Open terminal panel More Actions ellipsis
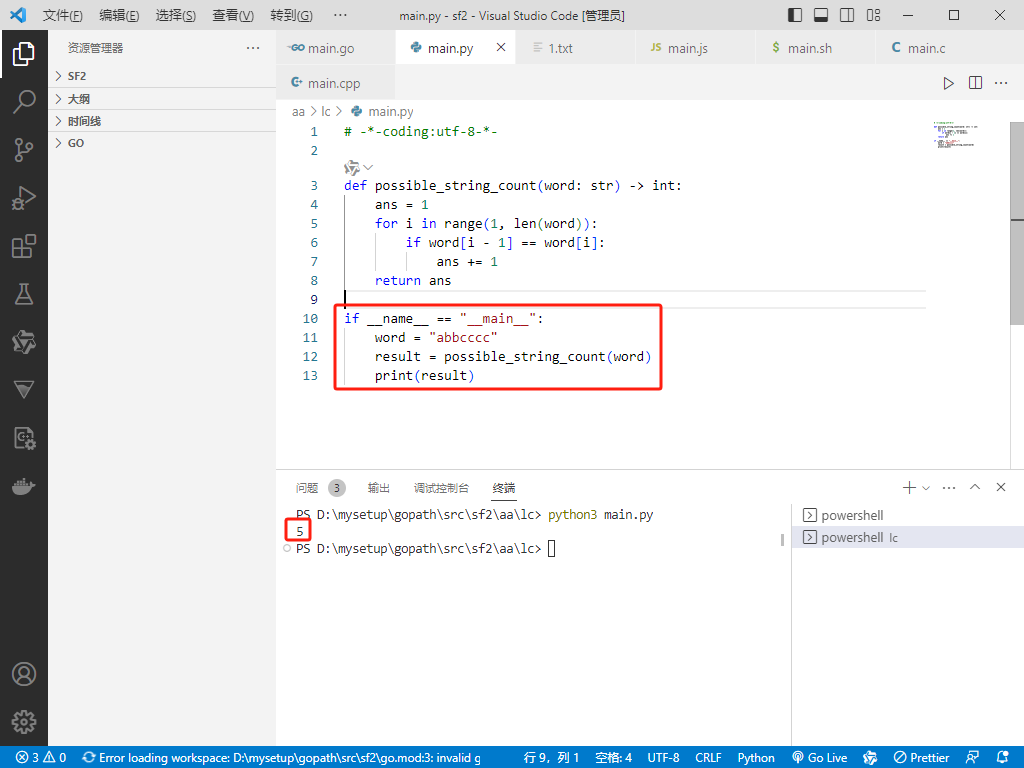 [949, 487]
